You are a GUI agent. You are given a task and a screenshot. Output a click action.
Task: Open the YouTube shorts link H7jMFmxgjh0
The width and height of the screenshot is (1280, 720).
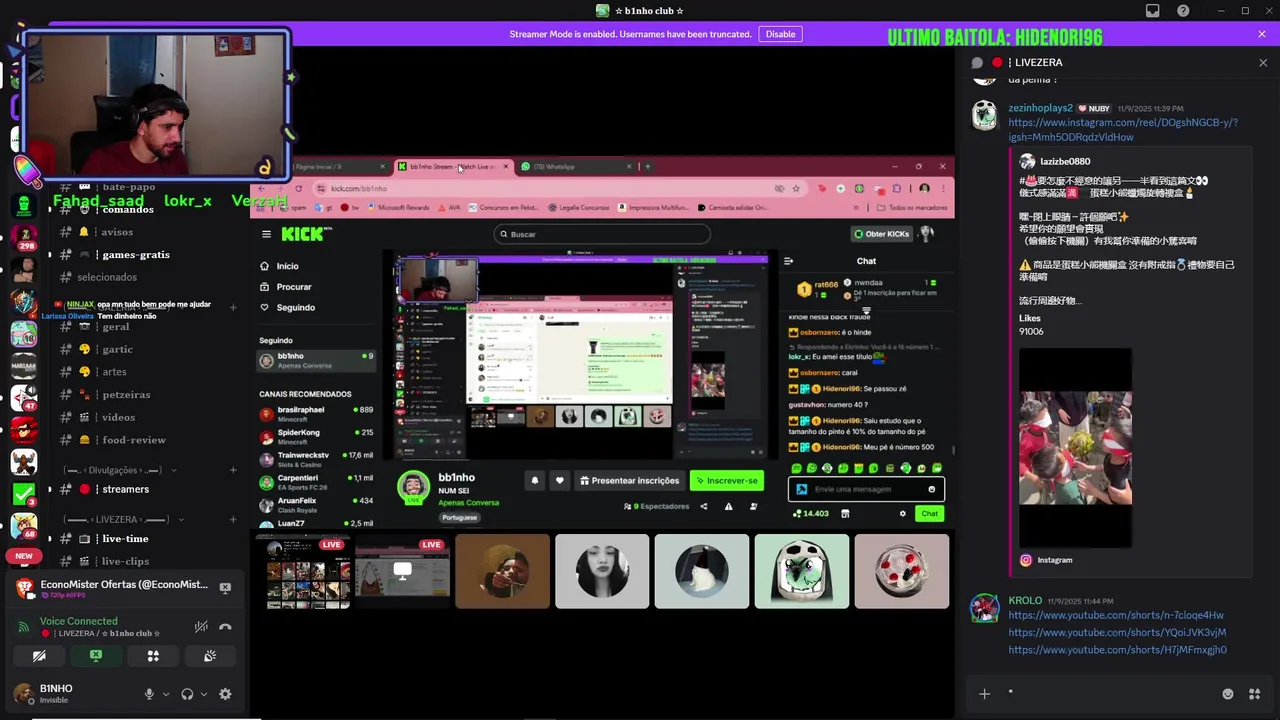tap(1117, 650)
